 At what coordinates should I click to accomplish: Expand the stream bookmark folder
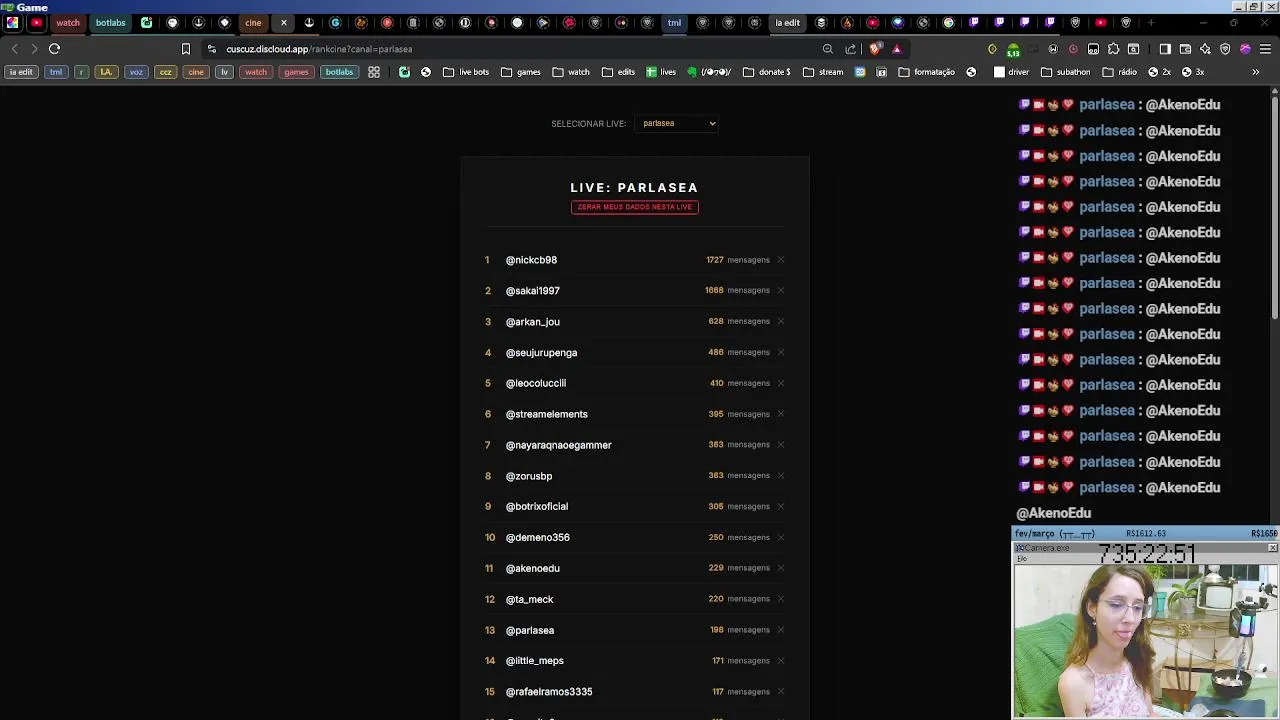[823, 72]
